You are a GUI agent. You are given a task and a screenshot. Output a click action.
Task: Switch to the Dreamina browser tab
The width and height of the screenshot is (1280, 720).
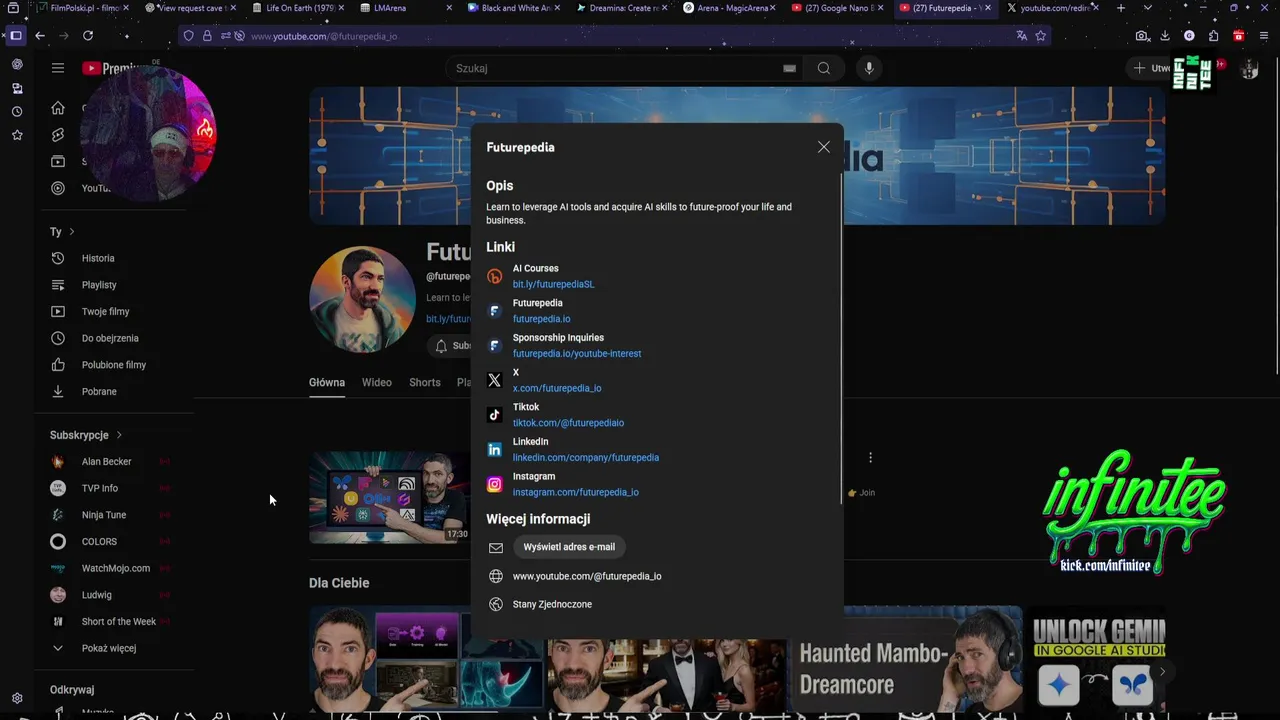(x=624, y=8)
